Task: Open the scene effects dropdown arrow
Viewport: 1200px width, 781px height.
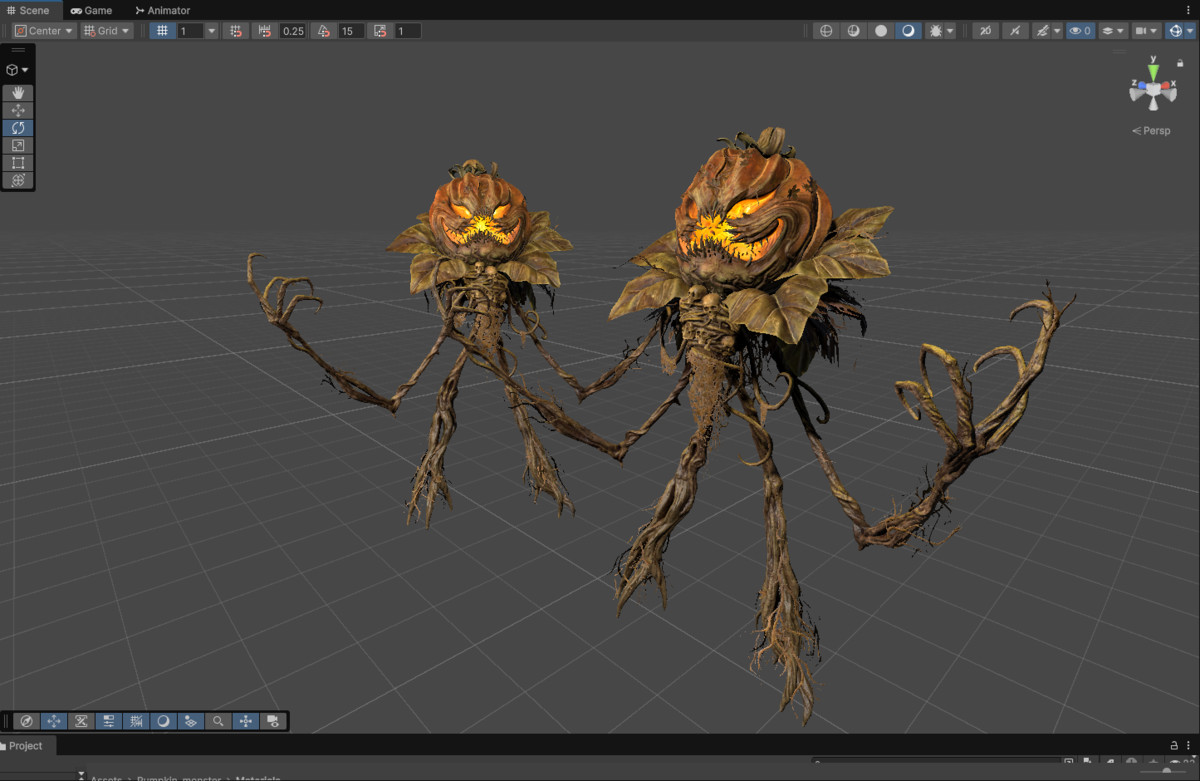Action: (x=1057, y=31)
